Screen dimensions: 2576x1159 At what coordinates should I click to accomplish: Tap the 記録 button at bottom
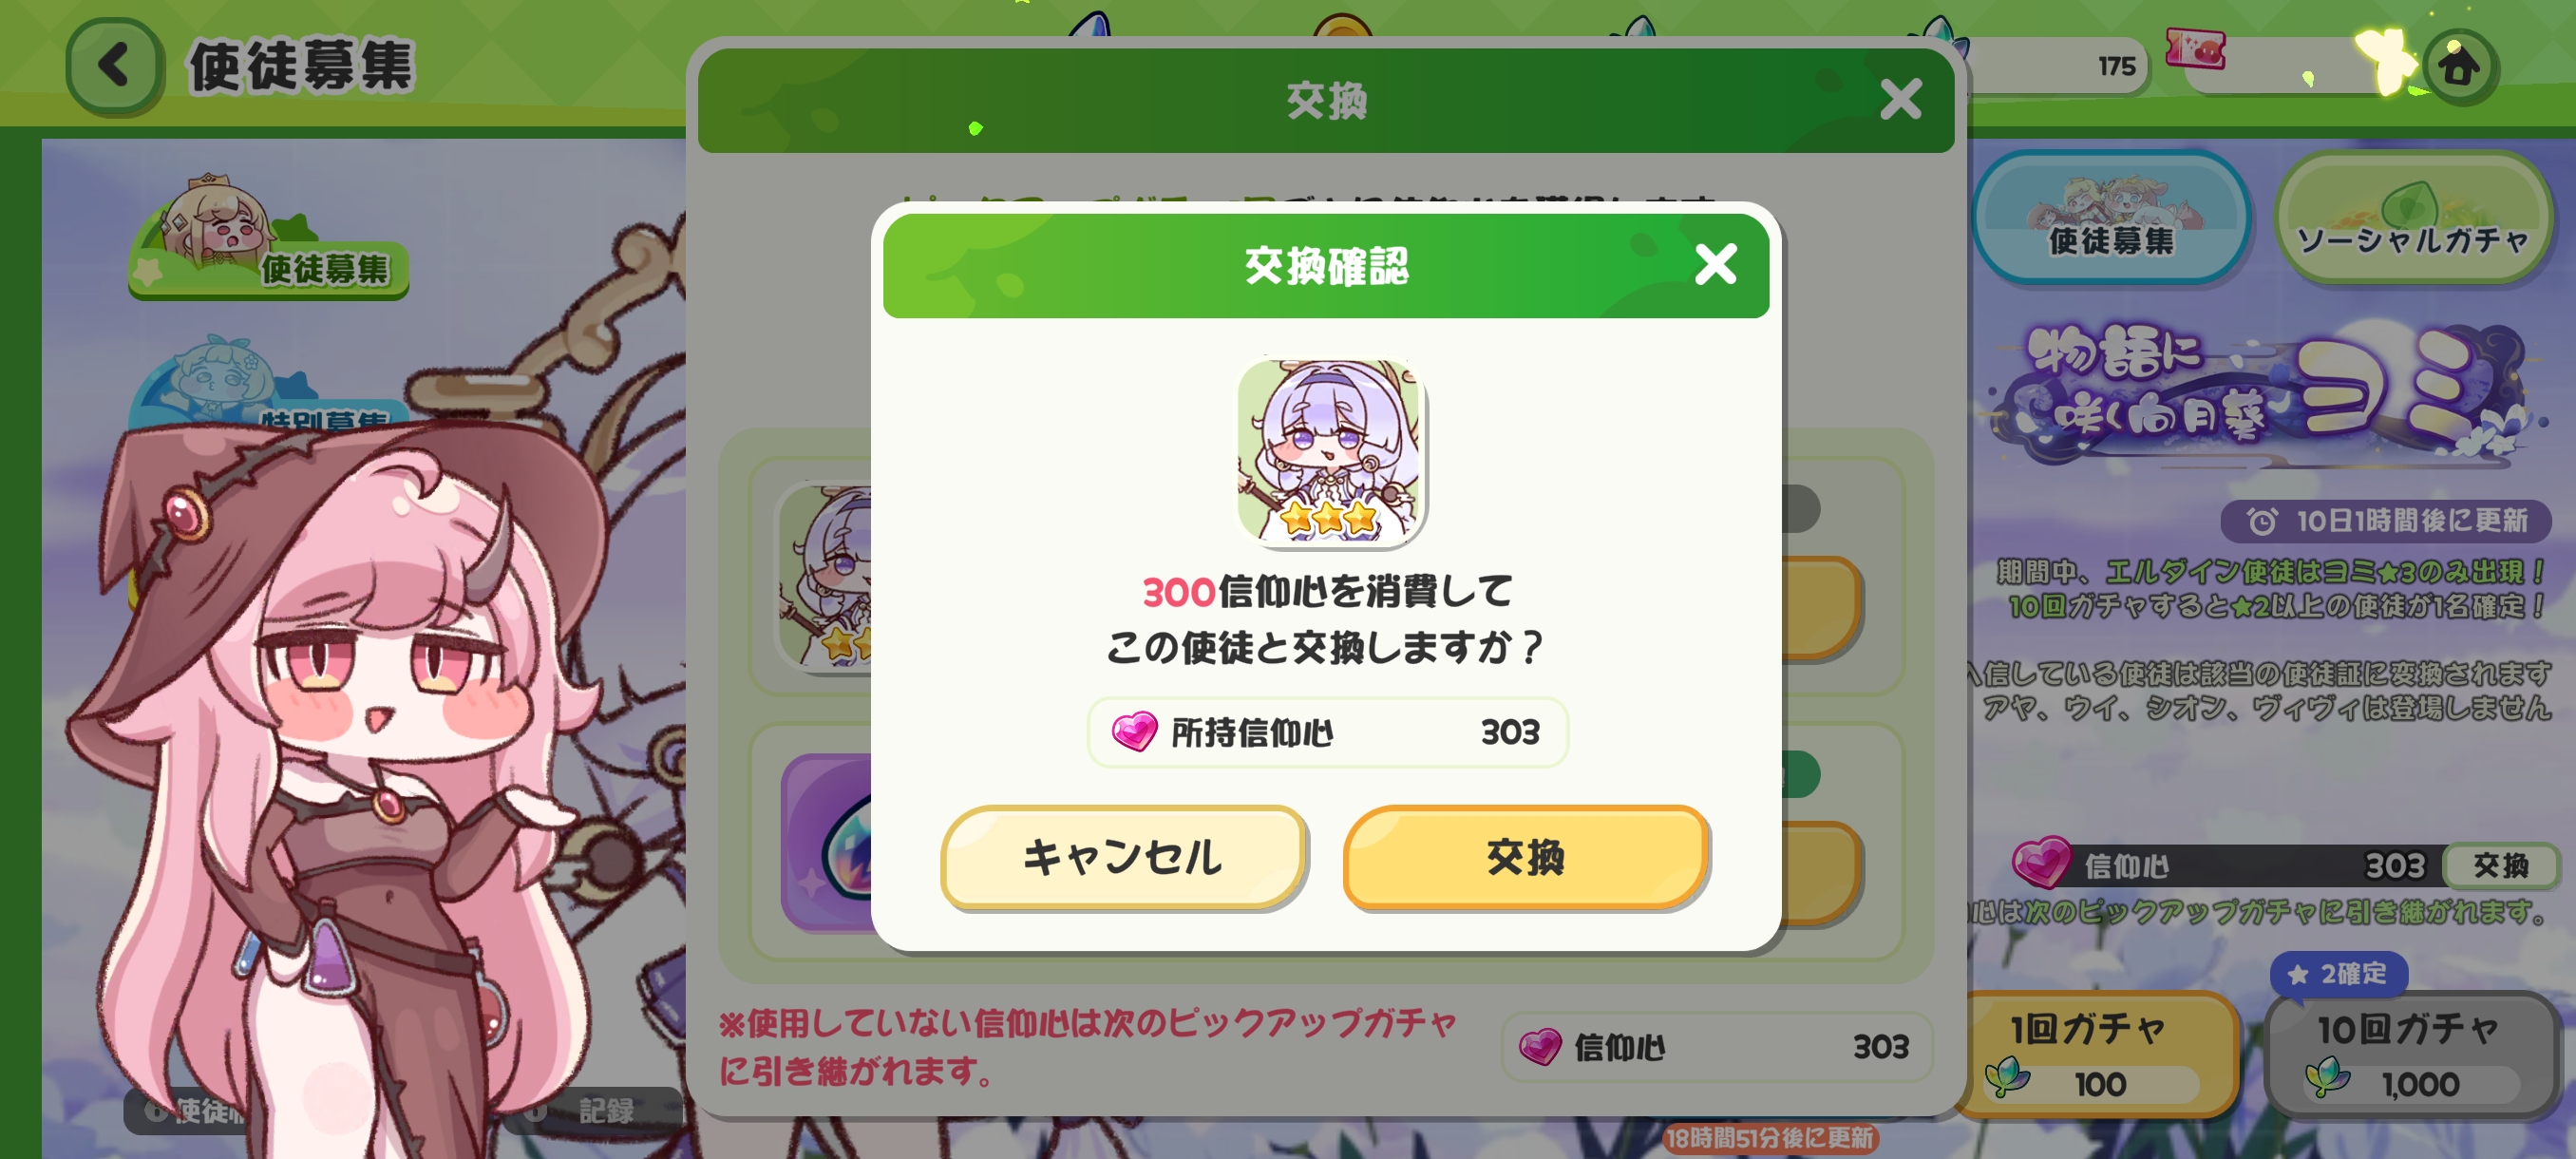click(600, 1111)
